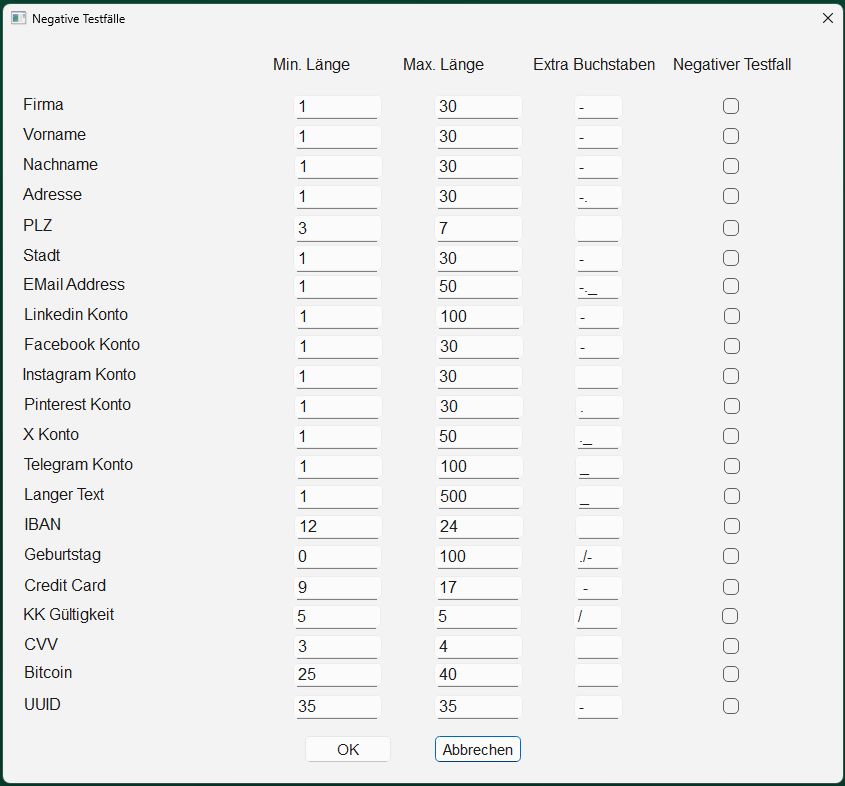Focus the Geburtstag extra letters field
Image resolution: width=845 pixels, height=786 pixels.
pyautogui.click(x=598, y=557)
